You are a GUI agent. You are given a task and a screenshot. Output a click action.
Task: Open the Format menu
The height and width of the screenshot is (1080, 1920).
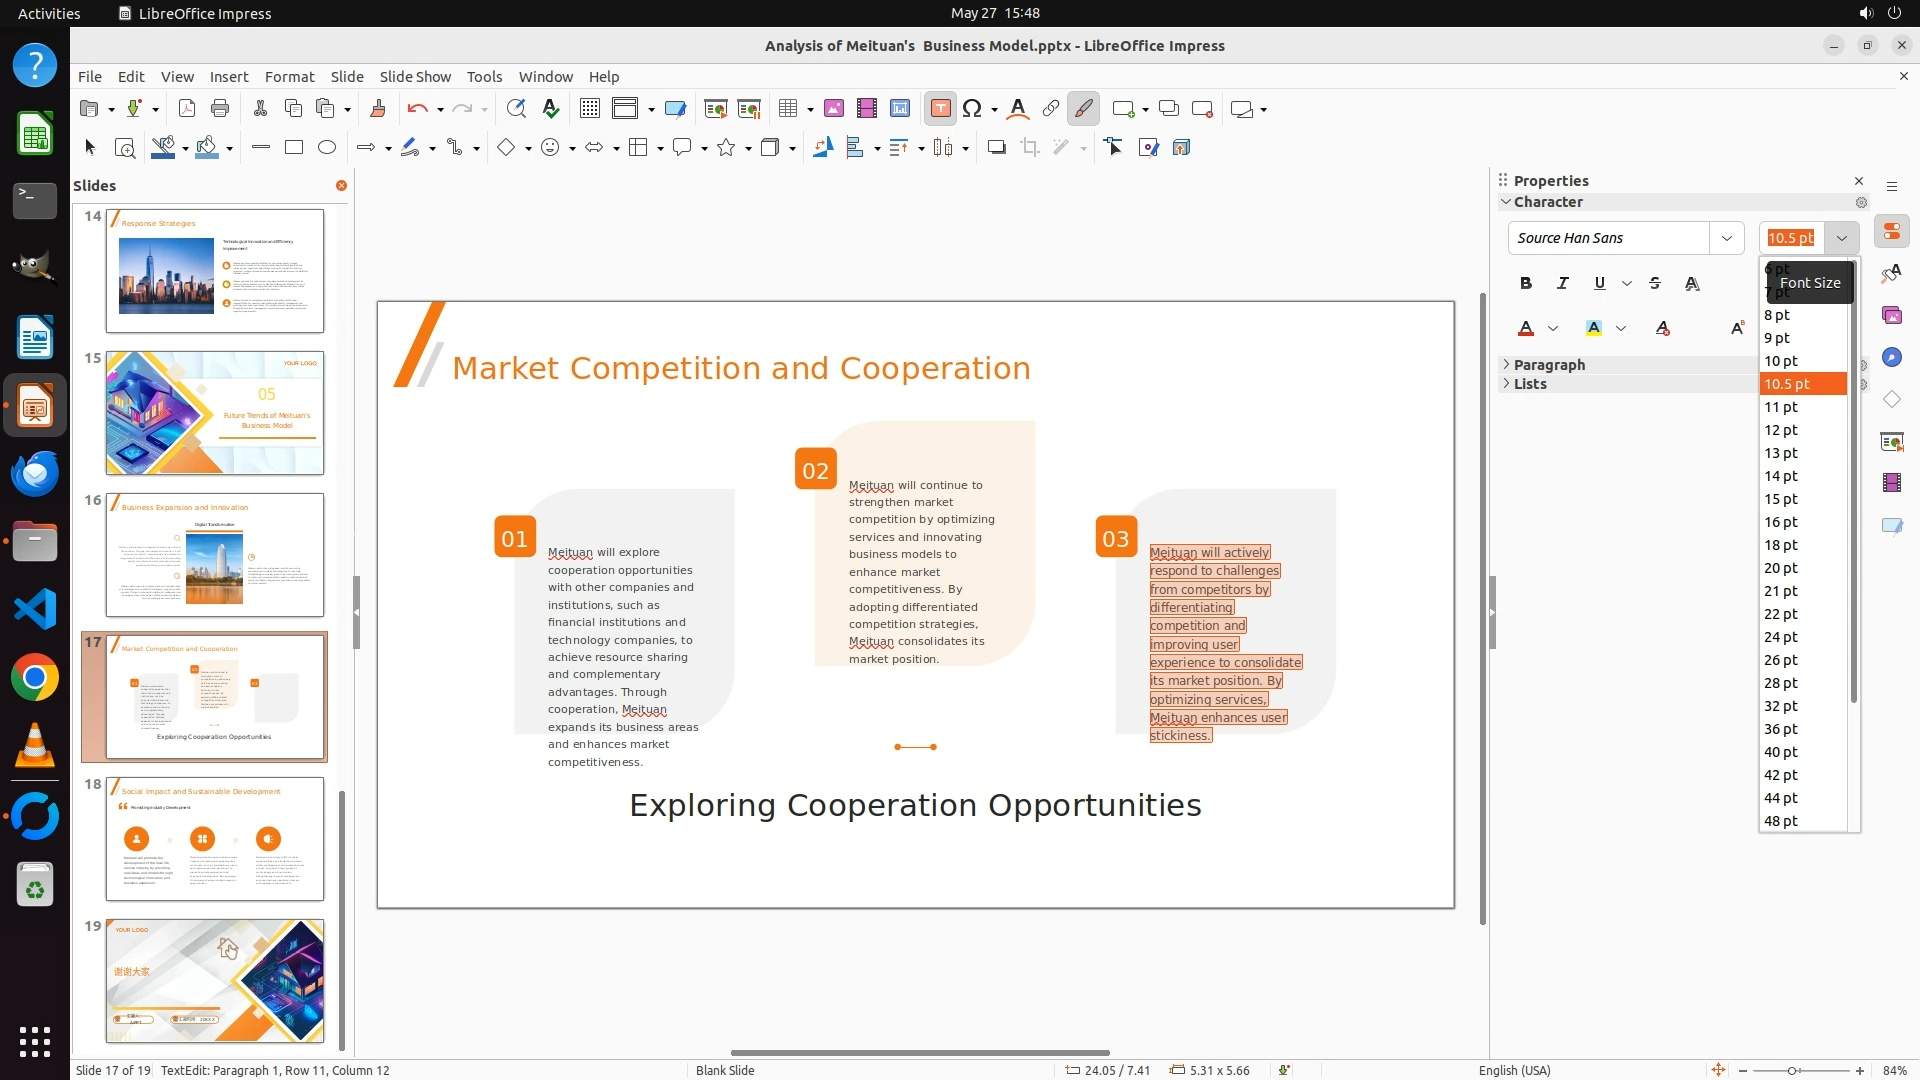pos(289,77)
